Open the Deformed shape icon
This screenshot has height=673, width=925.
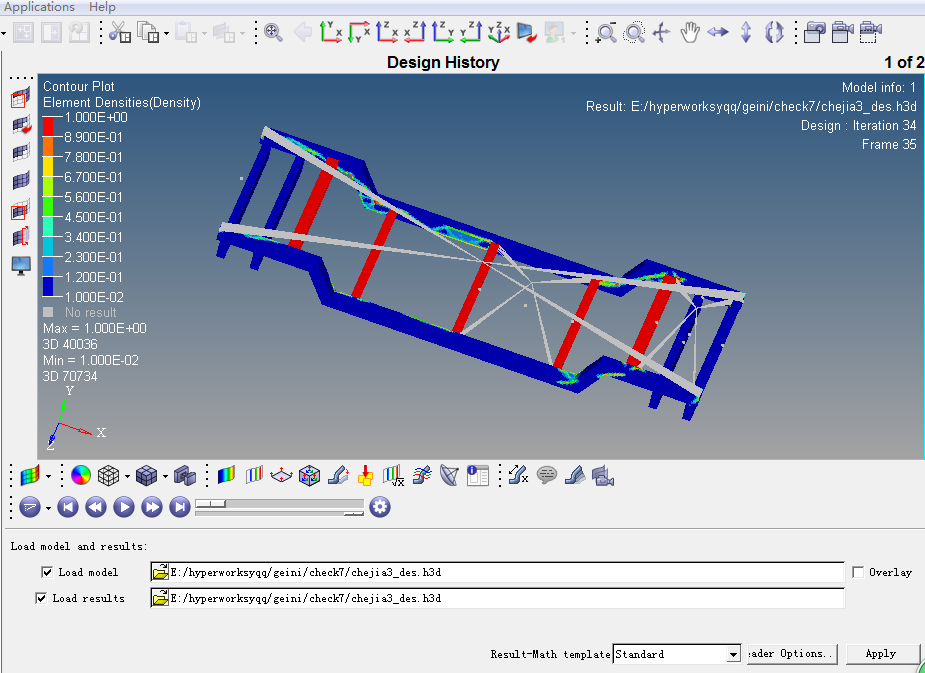pos(337,475)
